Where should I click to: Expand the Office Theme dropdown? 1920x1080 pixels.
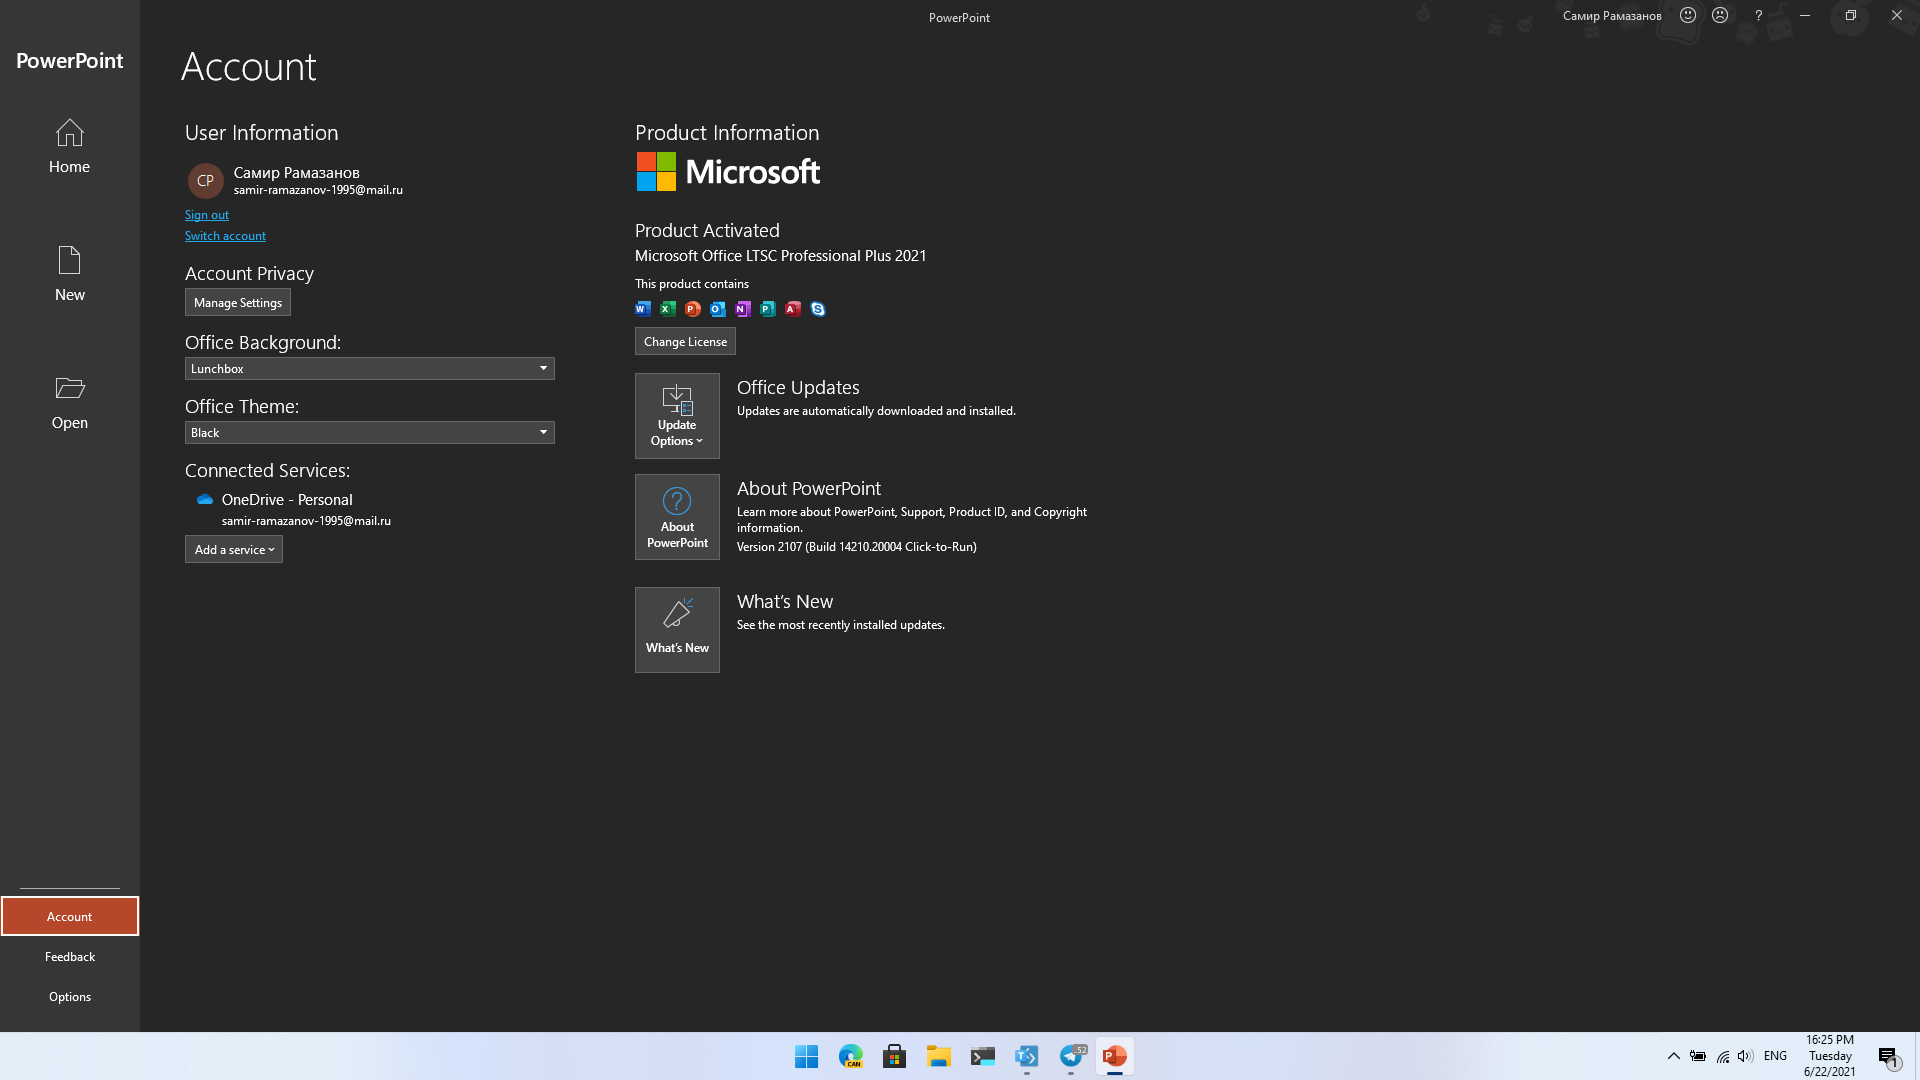click(x=369, y=432)
